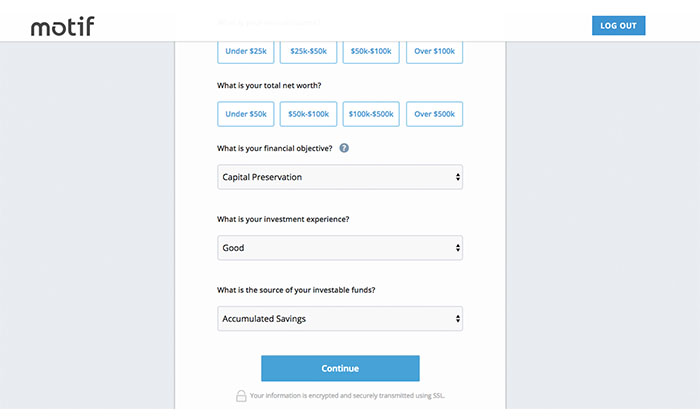Choose net worth Over $500k
Screen dimensions: 700x420
[x=434, y=114]
